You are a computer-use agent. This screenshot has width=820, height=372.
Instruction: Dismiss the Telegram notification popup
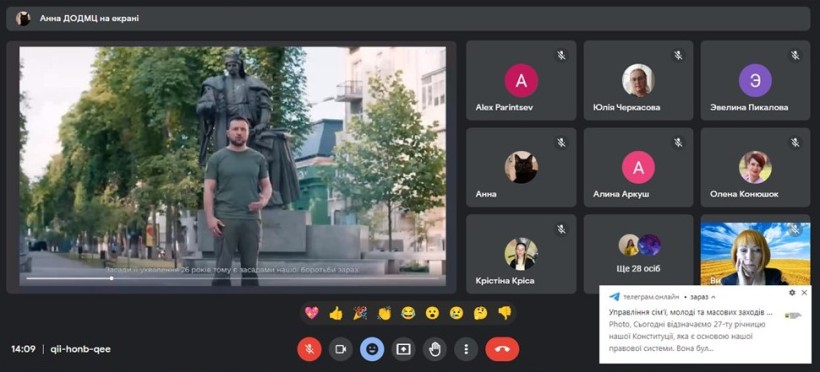(x=804, y=293)
